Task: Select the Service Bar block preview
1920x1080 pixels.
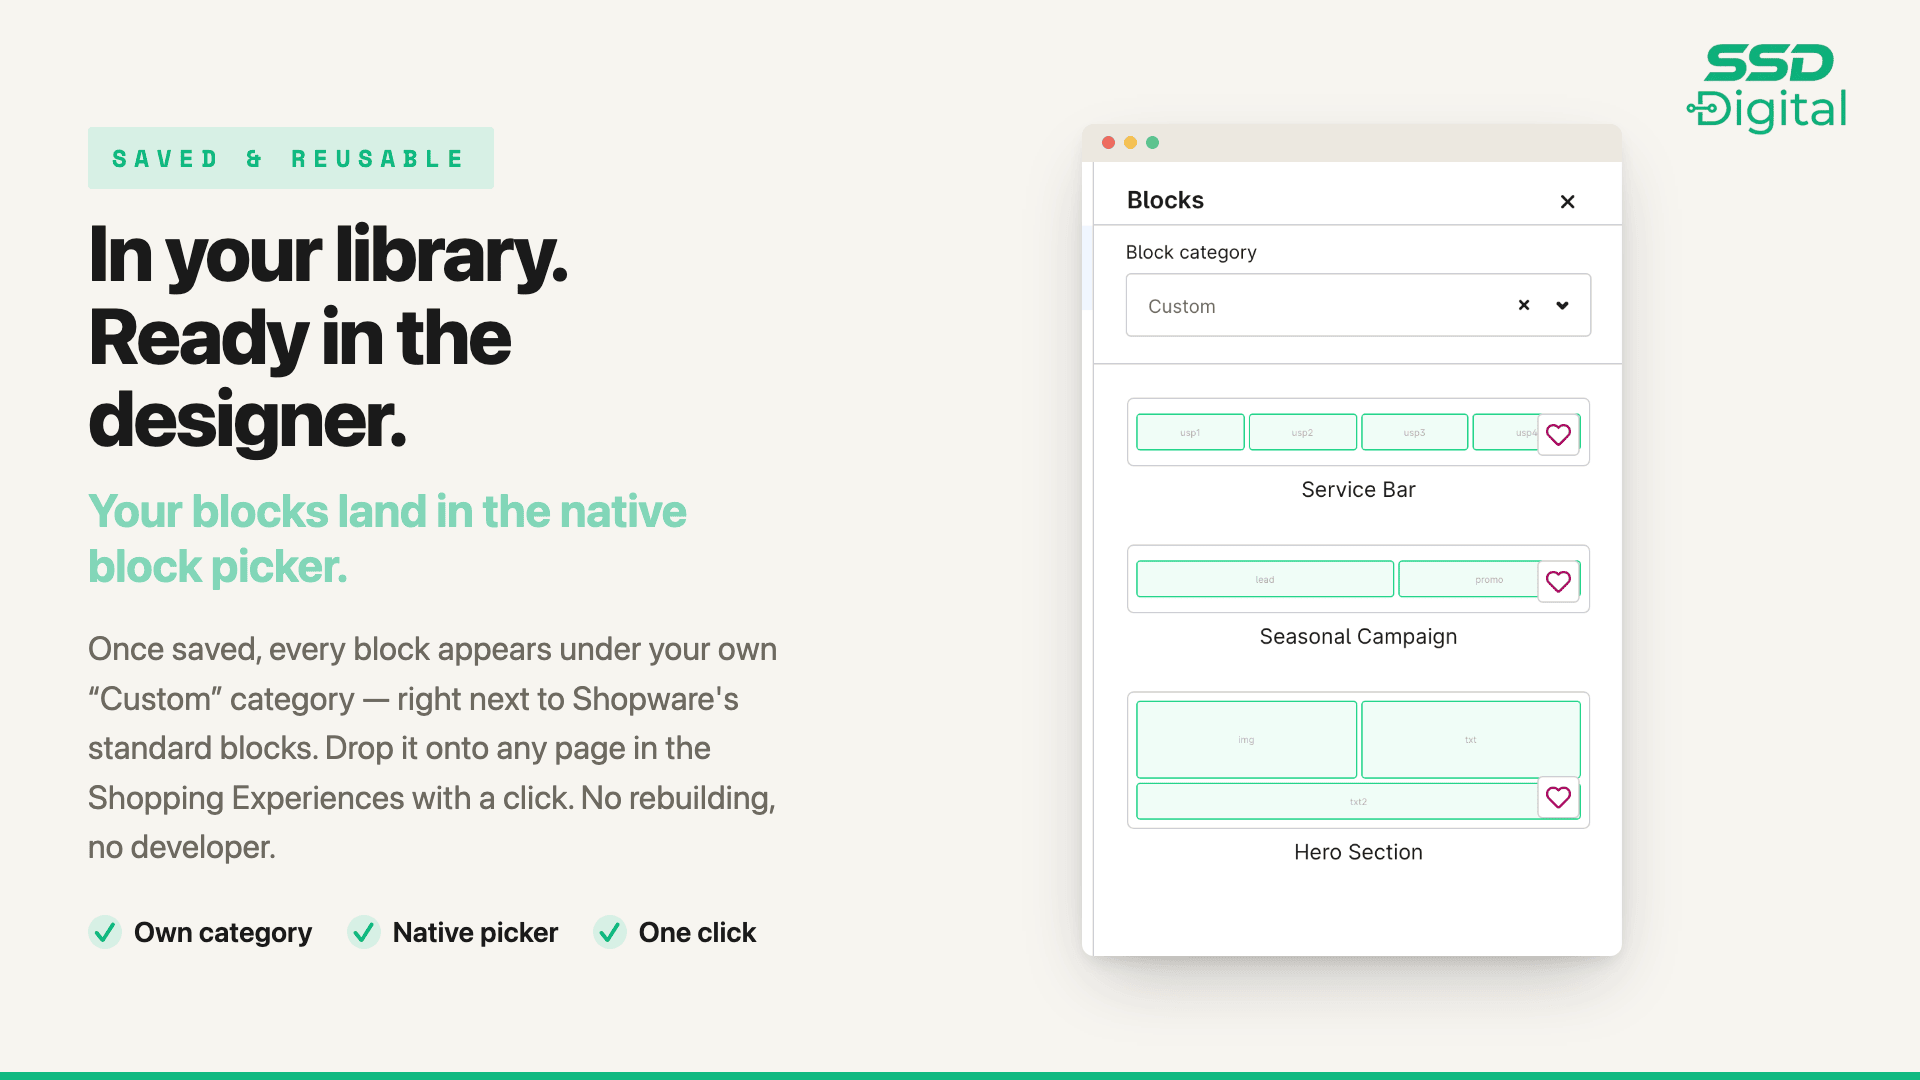Action: click(1358, 432)
